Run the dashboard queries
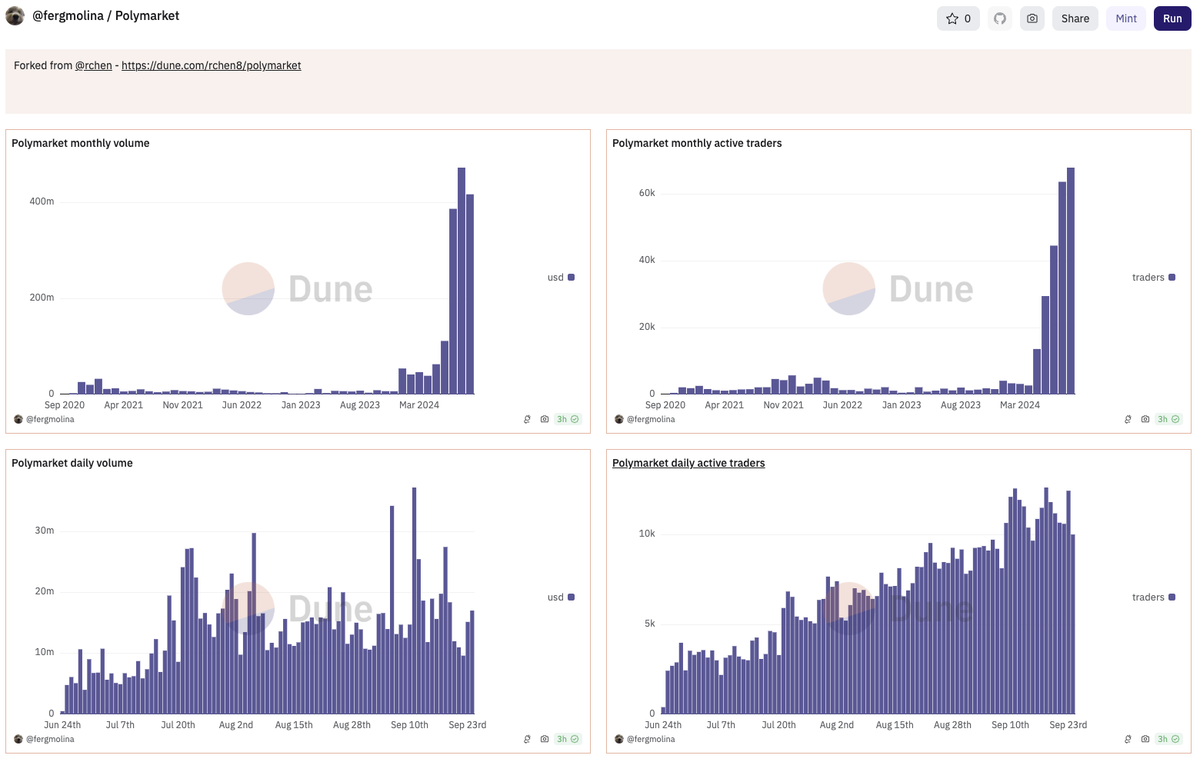The width and height of the screenshot is (1200, 762). click(x=1172, y=18)
